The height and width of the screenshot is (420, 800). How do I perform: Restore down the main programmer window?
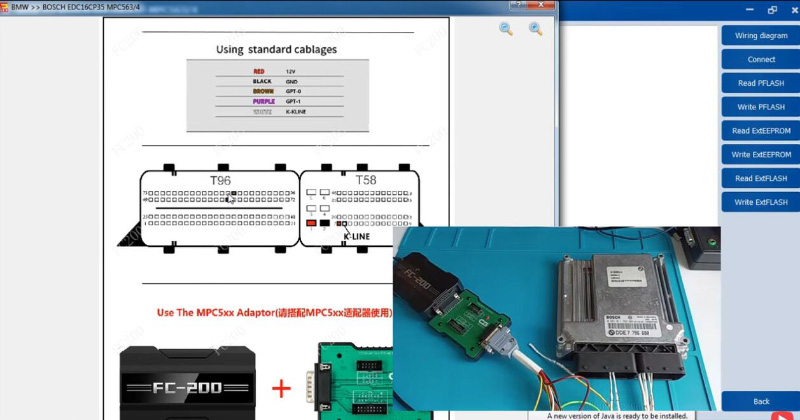coord(772,10)
